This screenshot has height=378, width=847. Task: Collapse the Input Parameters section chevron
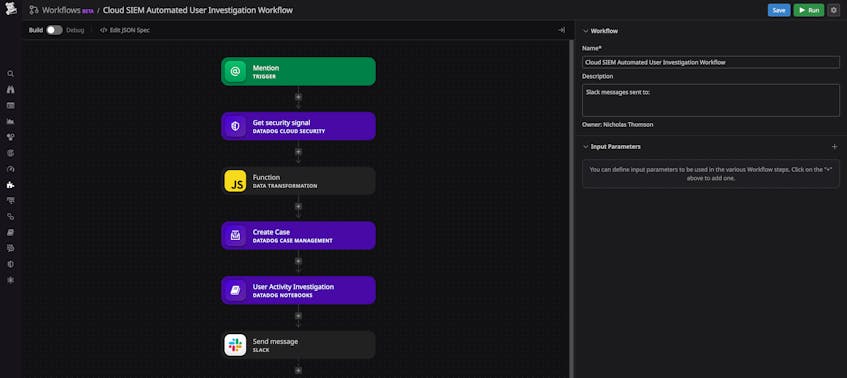coord(586,146)
